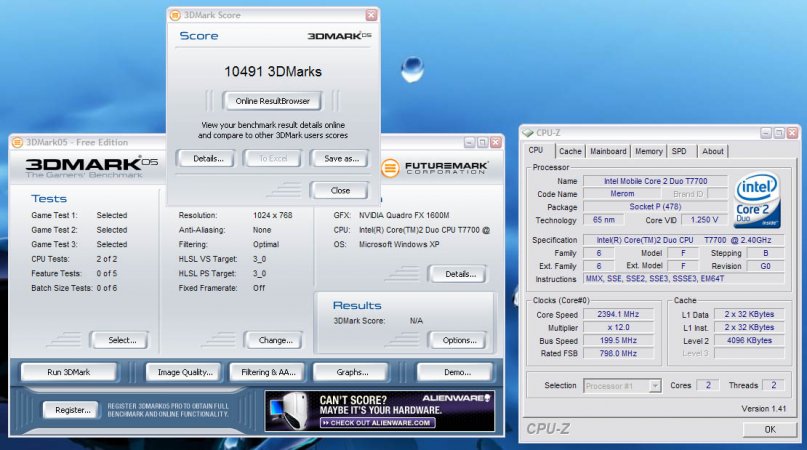807x450 pixels.
Task: Switch to Memory tab in CPU-Z
Action: pos(648,151)
